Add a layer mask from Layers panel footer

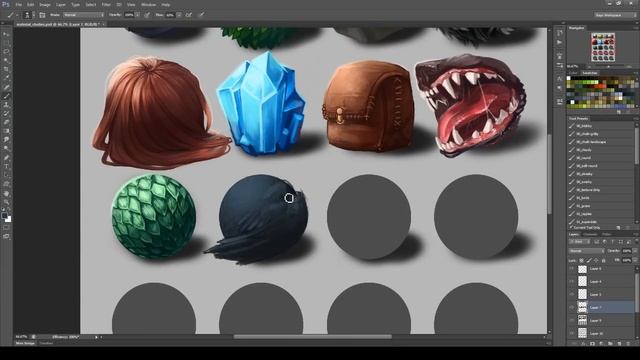click(593, 344)
